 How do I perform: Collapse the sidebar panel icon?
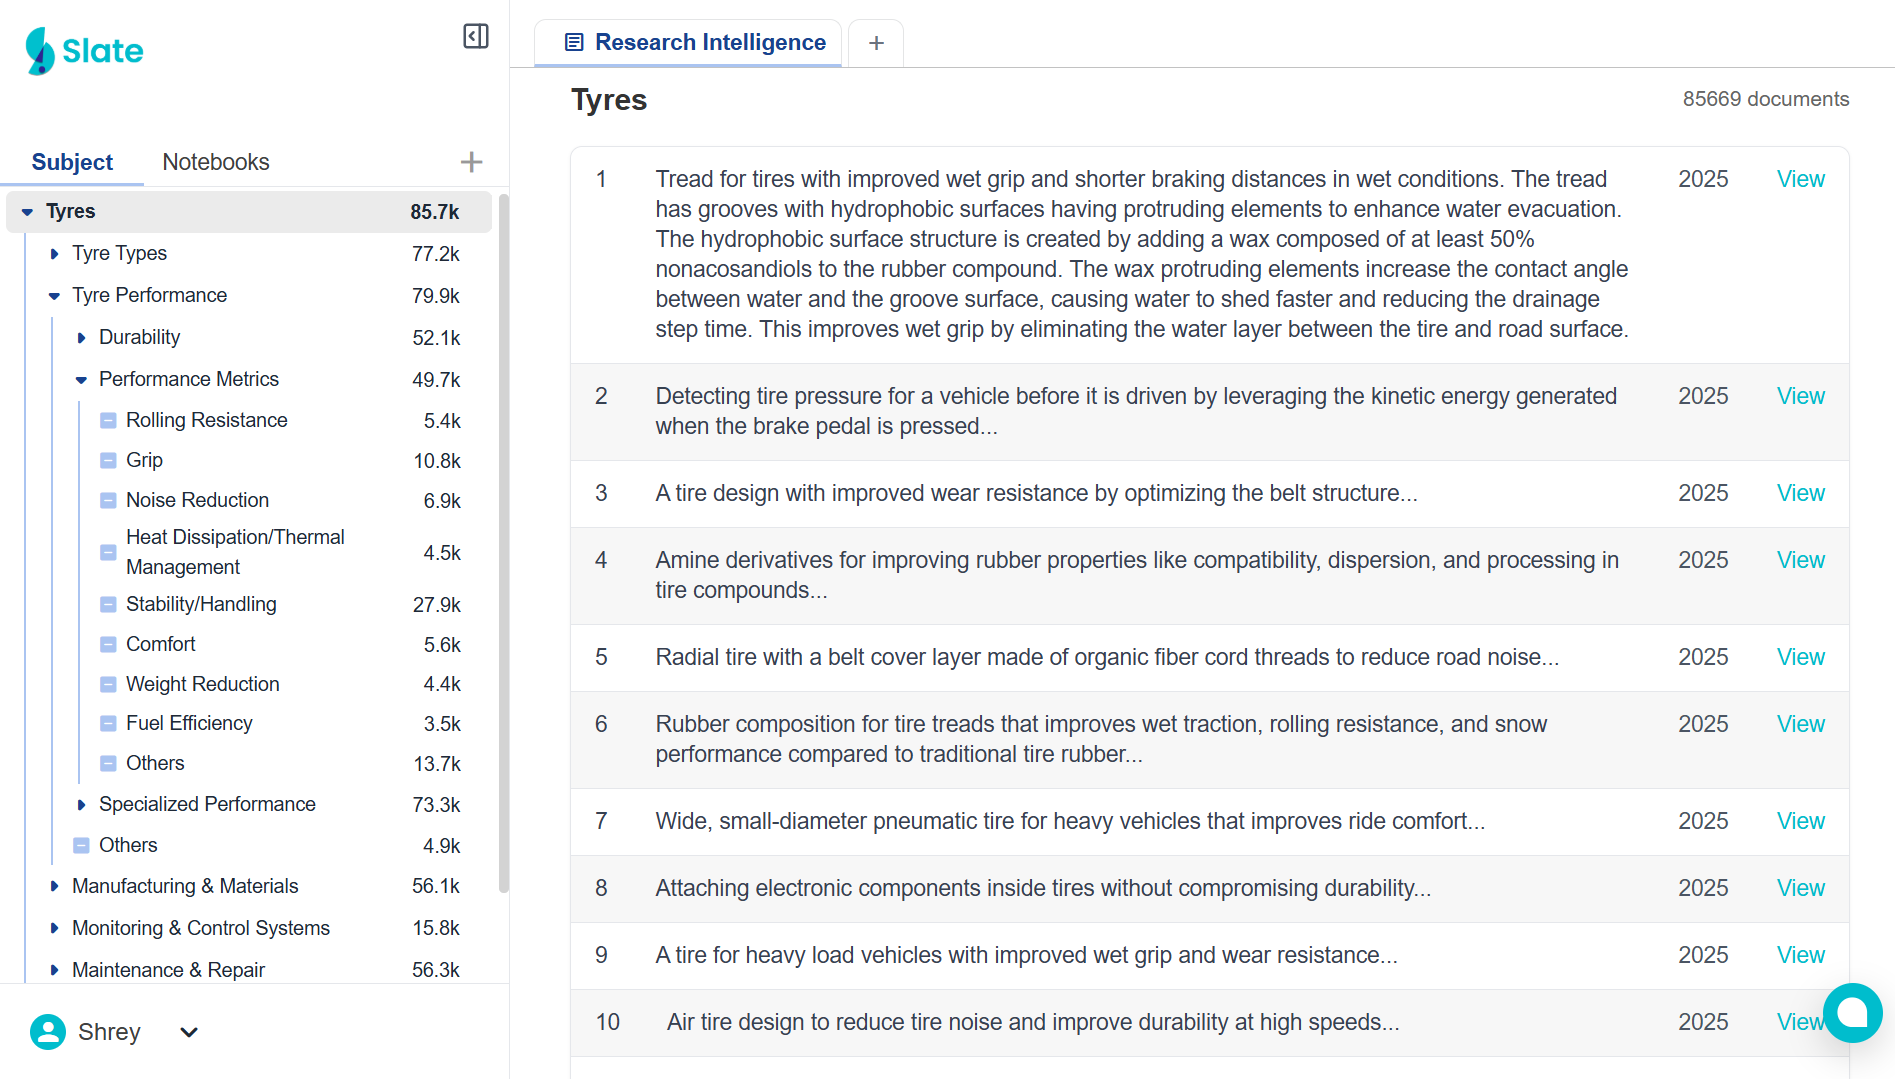coord(476,37)
